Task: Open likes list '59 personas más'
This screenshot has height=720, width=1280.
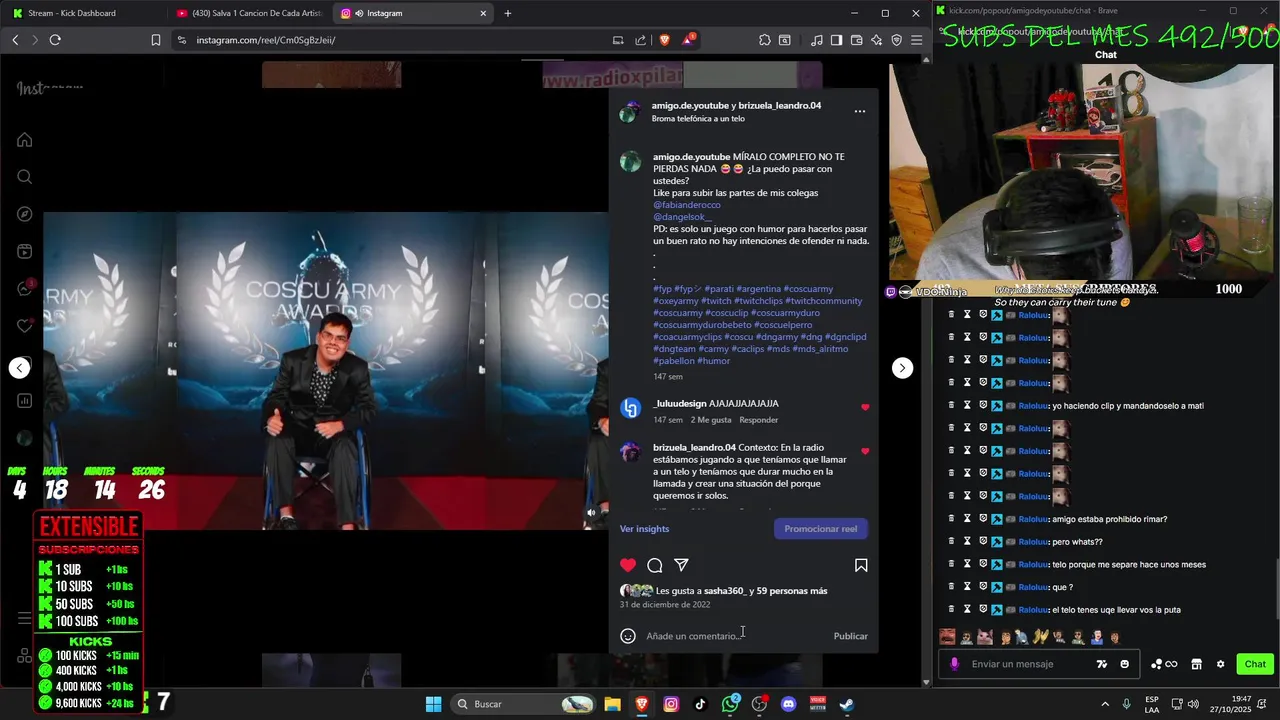Action: click(792, 591)
